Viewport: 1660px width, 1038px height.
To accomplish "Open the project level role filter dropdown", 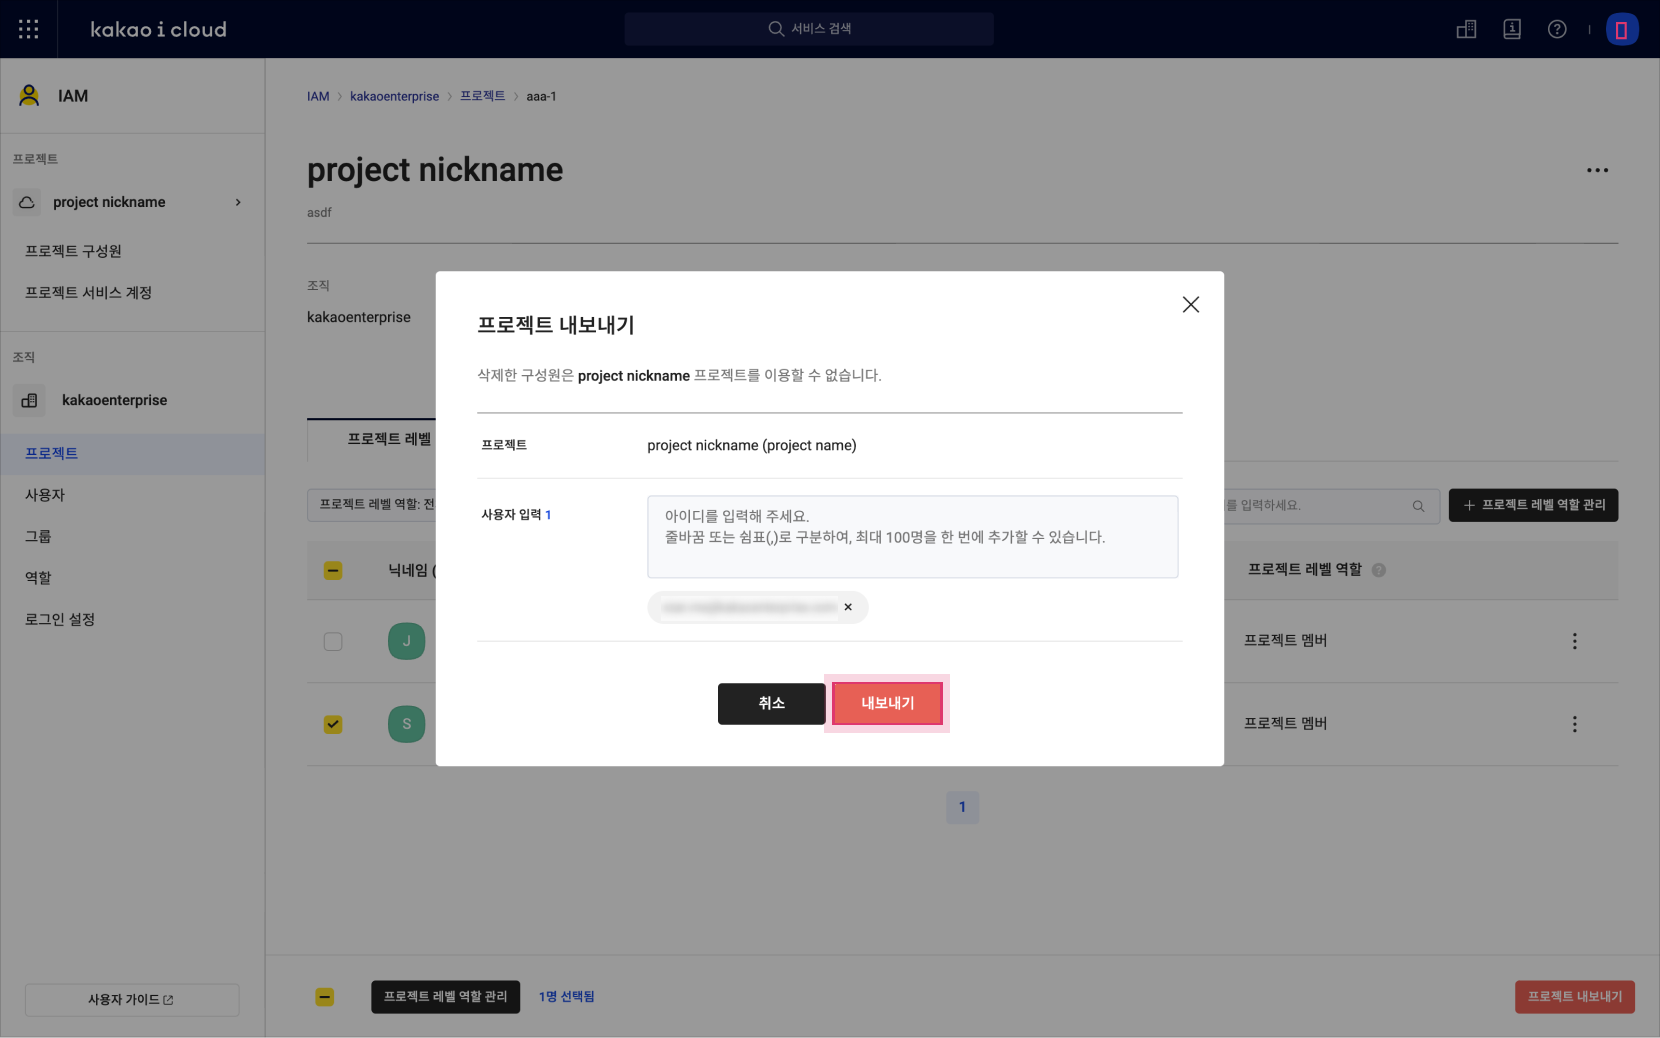I will 372,505.
